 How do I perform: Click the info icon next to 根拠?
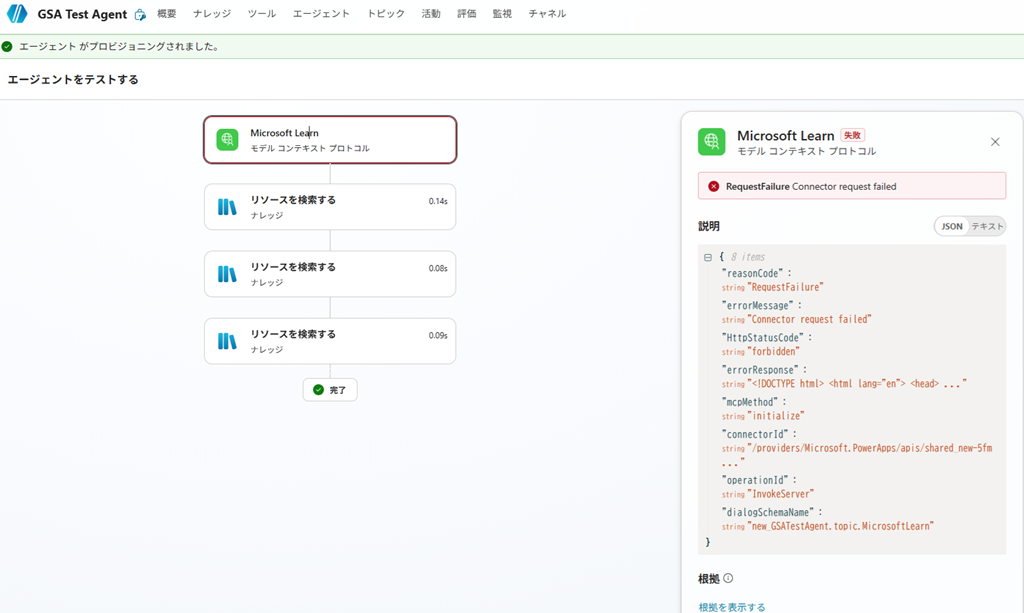[728, 578]
